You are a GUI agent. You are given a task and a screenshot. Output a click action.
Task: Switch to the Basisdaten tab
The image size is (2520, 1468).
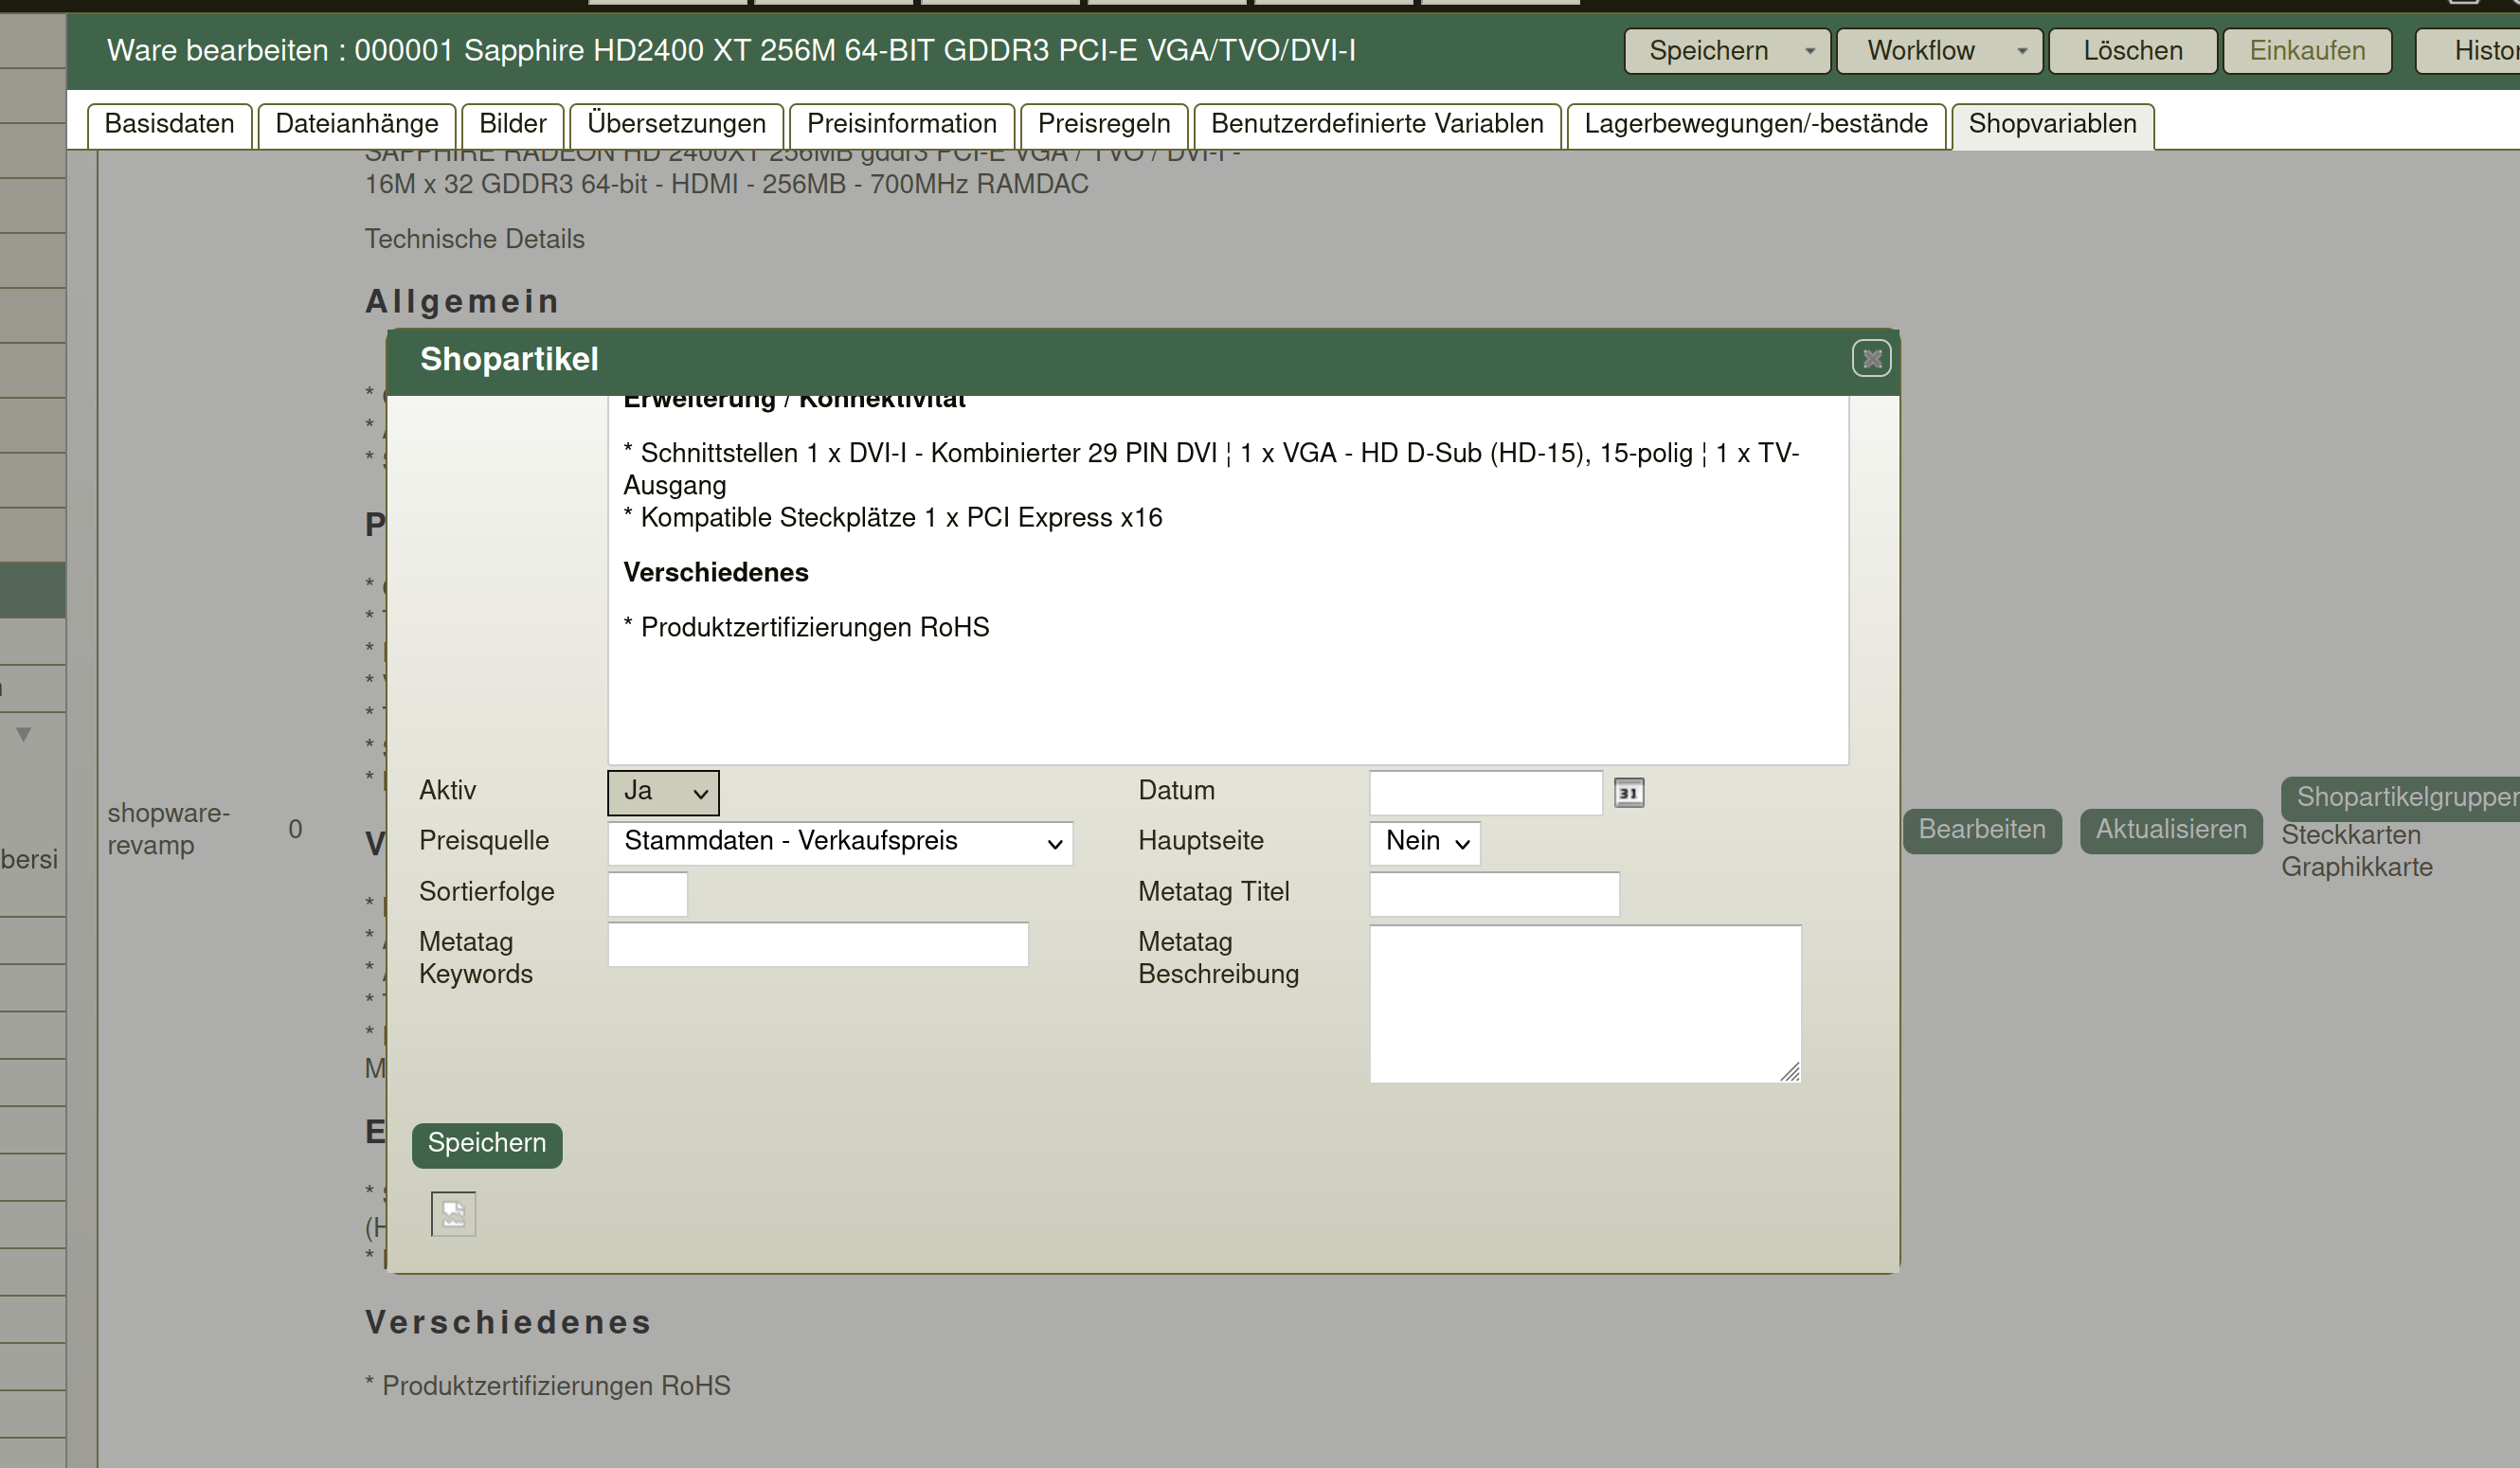(169, 125)
